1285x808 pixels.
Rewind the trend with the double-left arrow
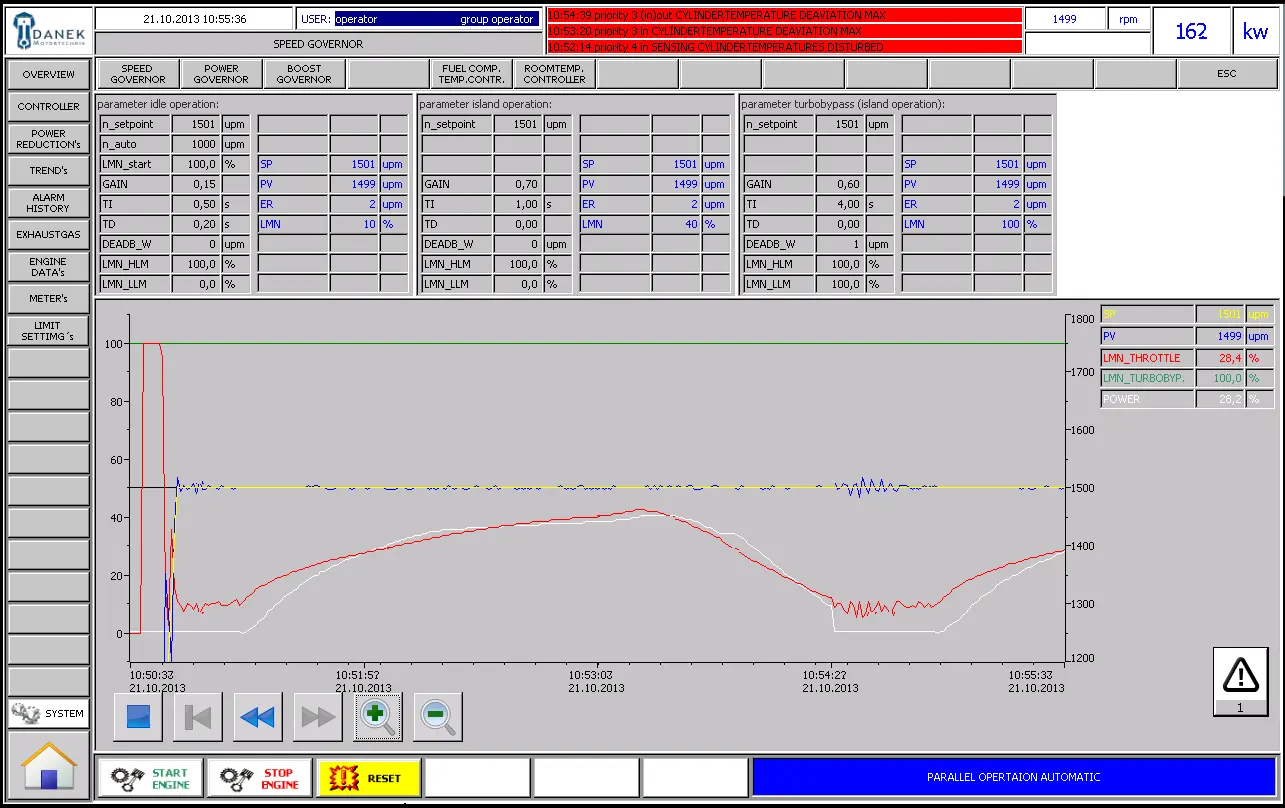257,716
